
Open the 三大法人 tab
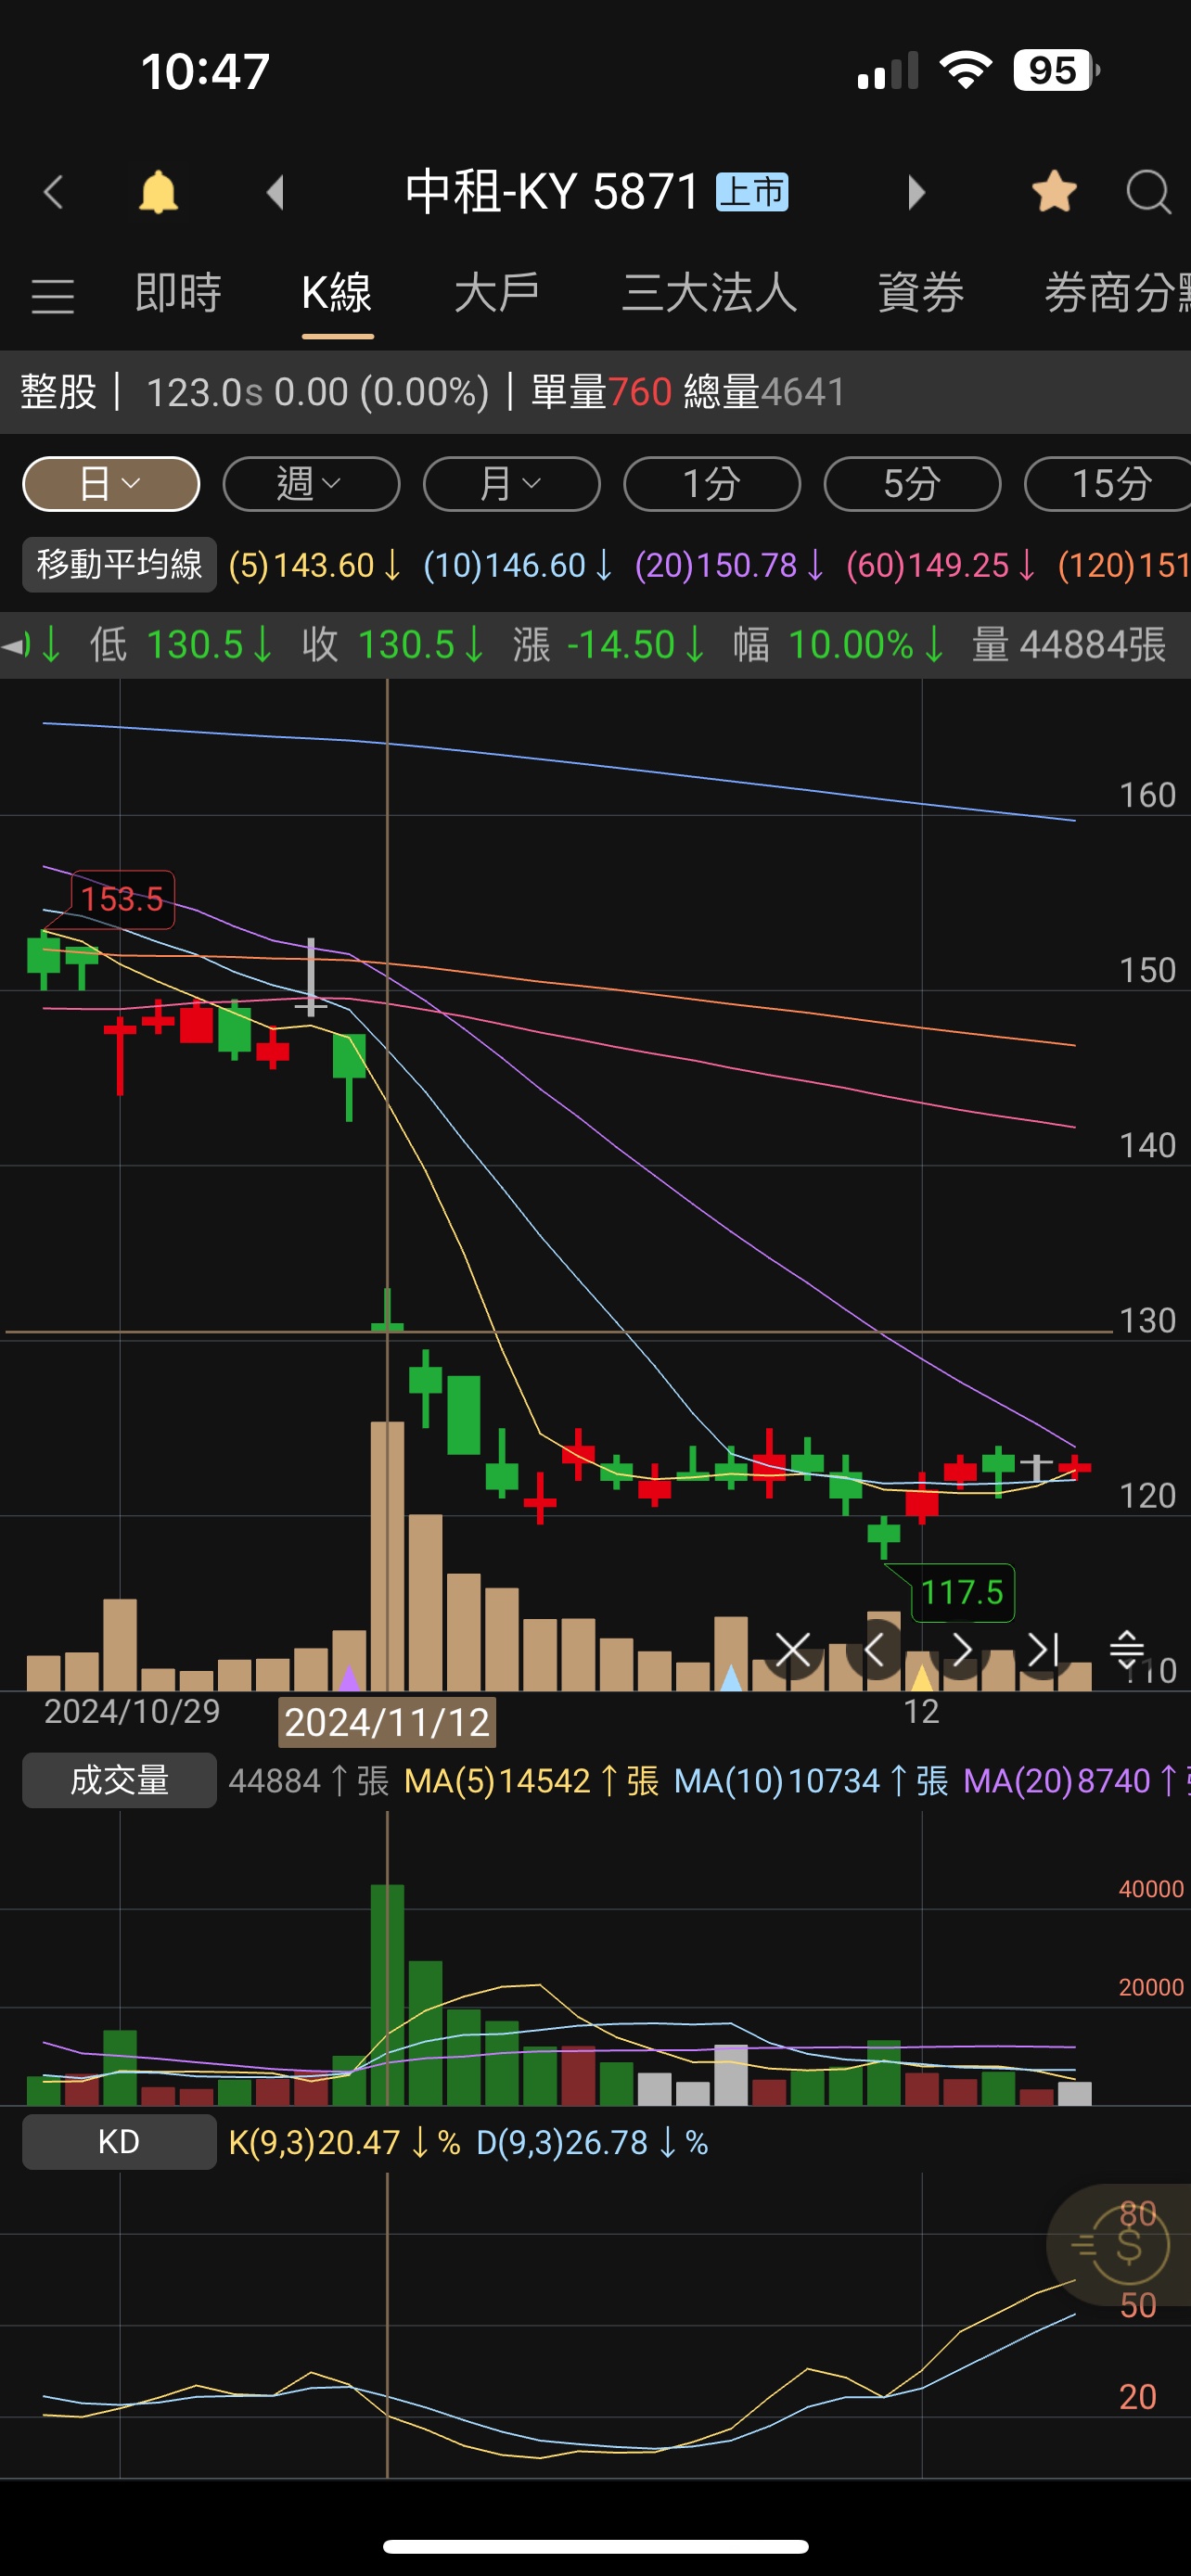point(709,293)
